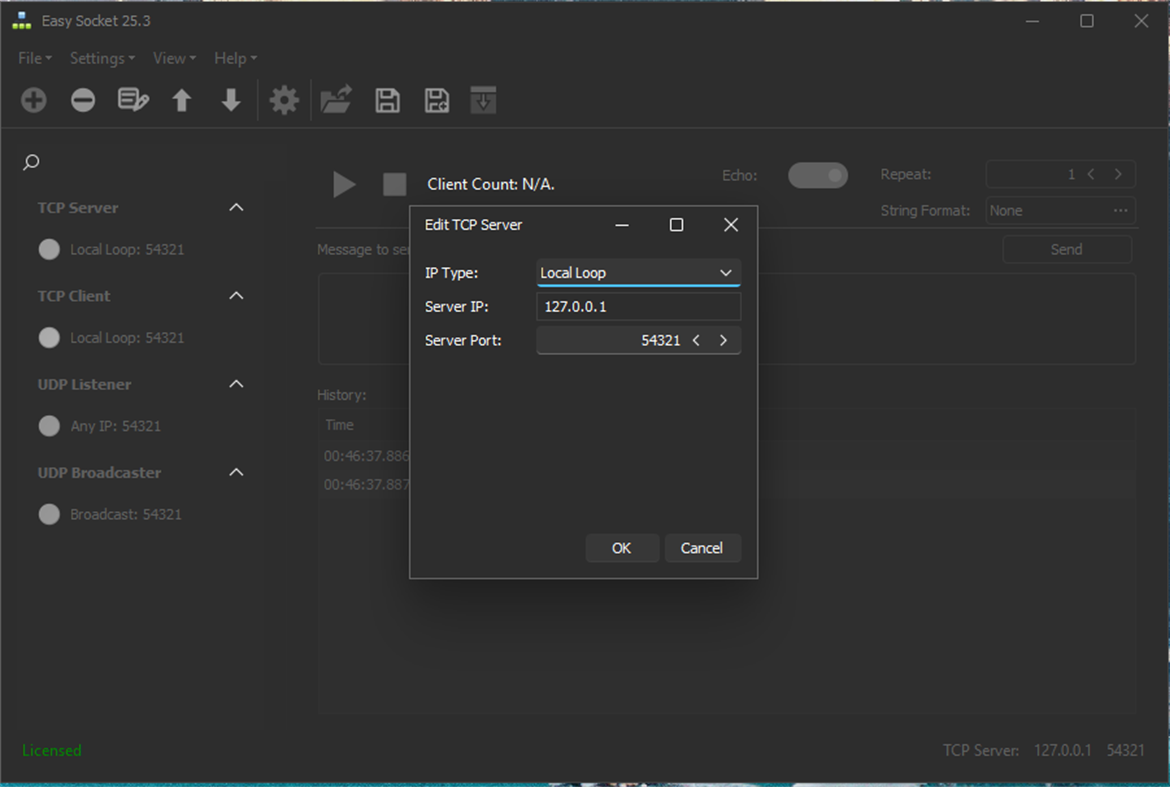1170x787 pixels.
Task: Collapse the TCP Server group
Action: click(237, 207)
